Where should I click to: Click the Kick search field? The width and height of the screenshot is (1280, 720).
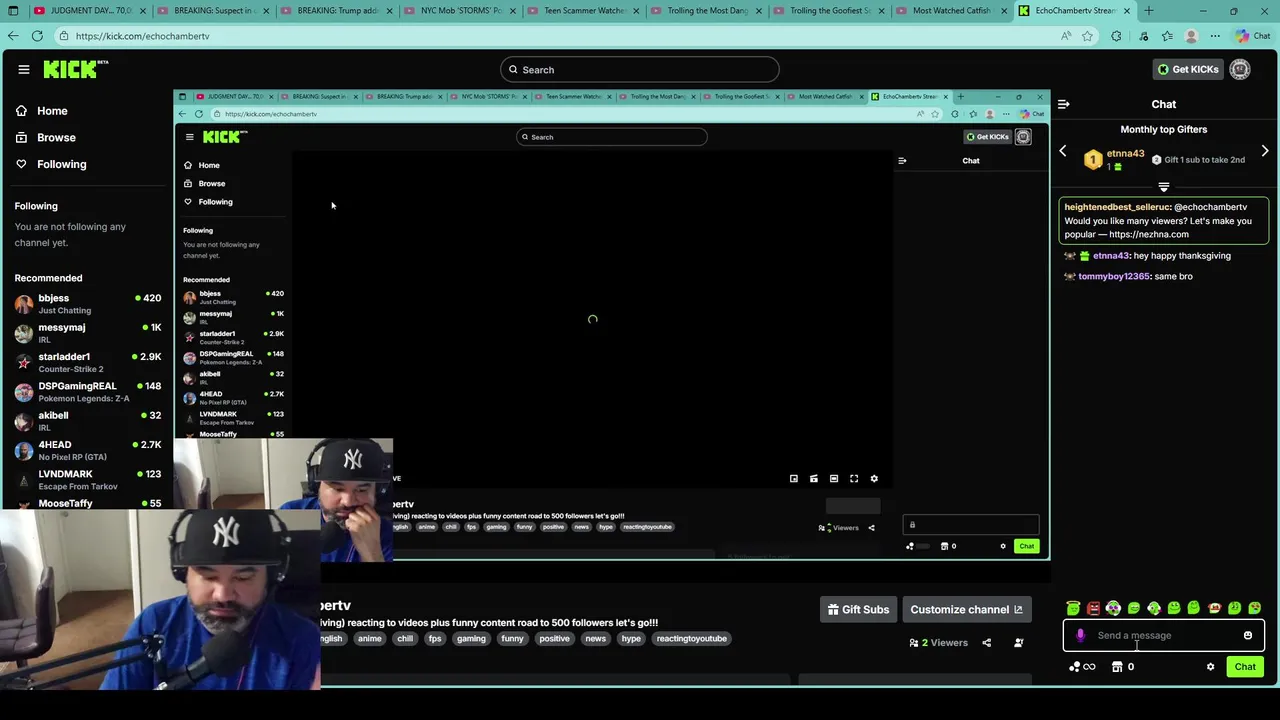640,69
